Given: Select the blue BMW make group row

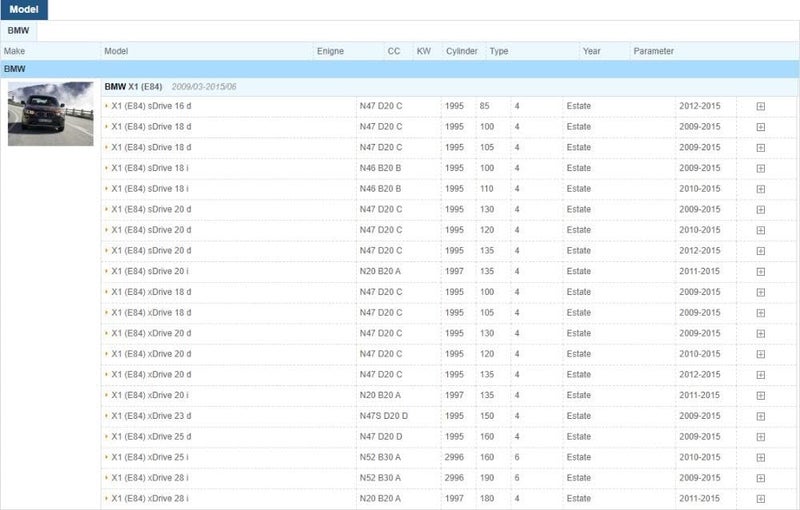Looking at the screenshot, I should coord(400,69).
